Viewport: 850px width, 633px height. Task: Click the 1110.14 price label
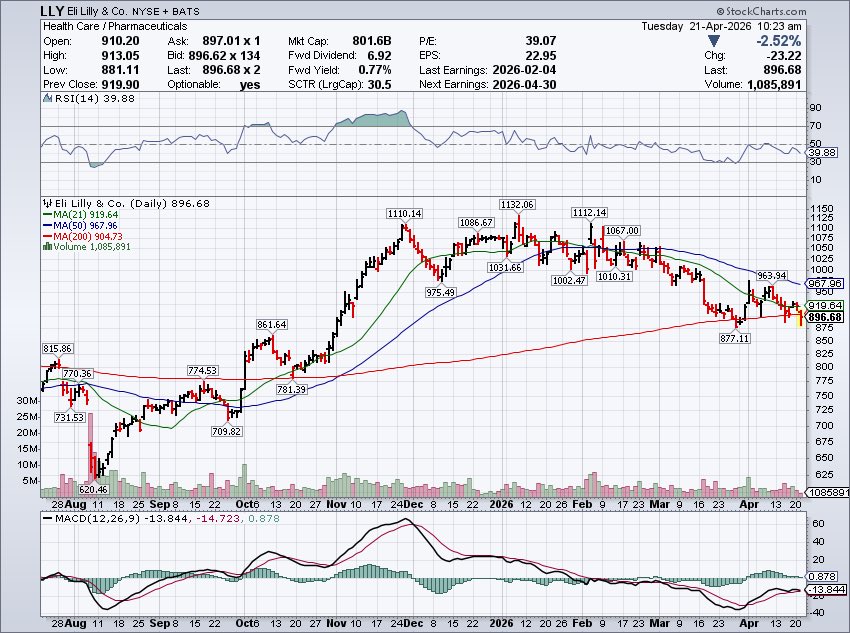pyautogui.click(x=404, y=214)
